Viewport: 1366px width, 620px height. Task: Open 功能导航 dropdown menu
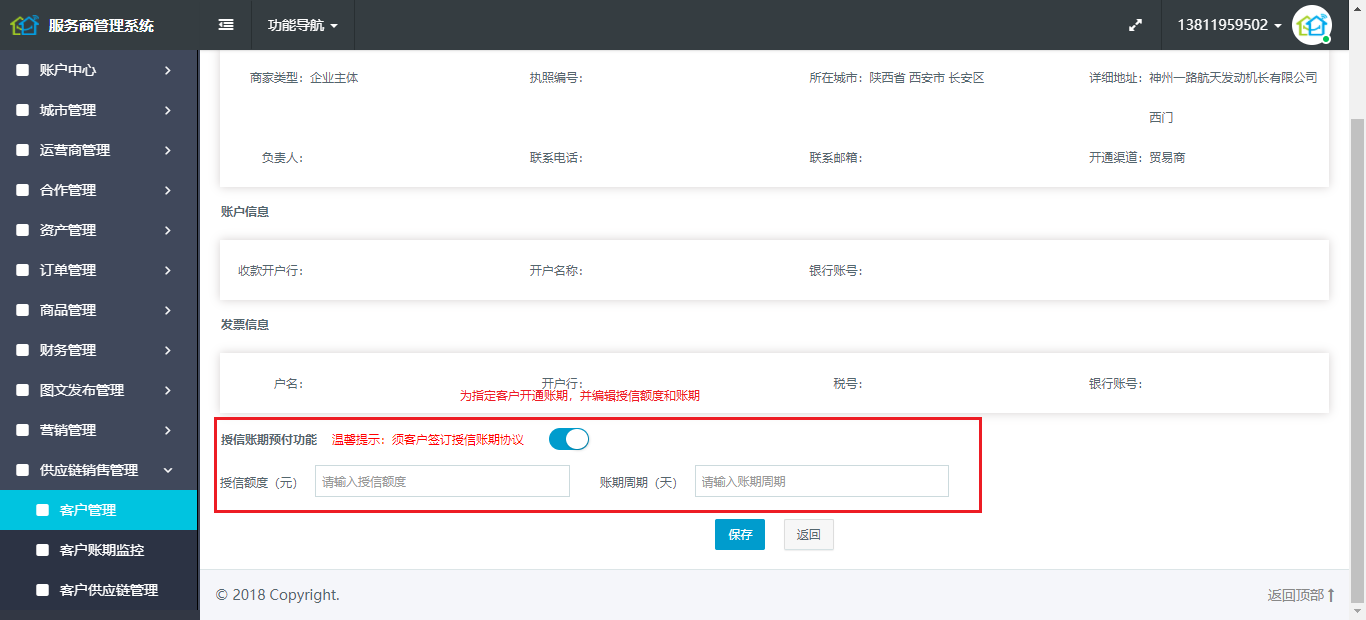(x=302, y=25)
